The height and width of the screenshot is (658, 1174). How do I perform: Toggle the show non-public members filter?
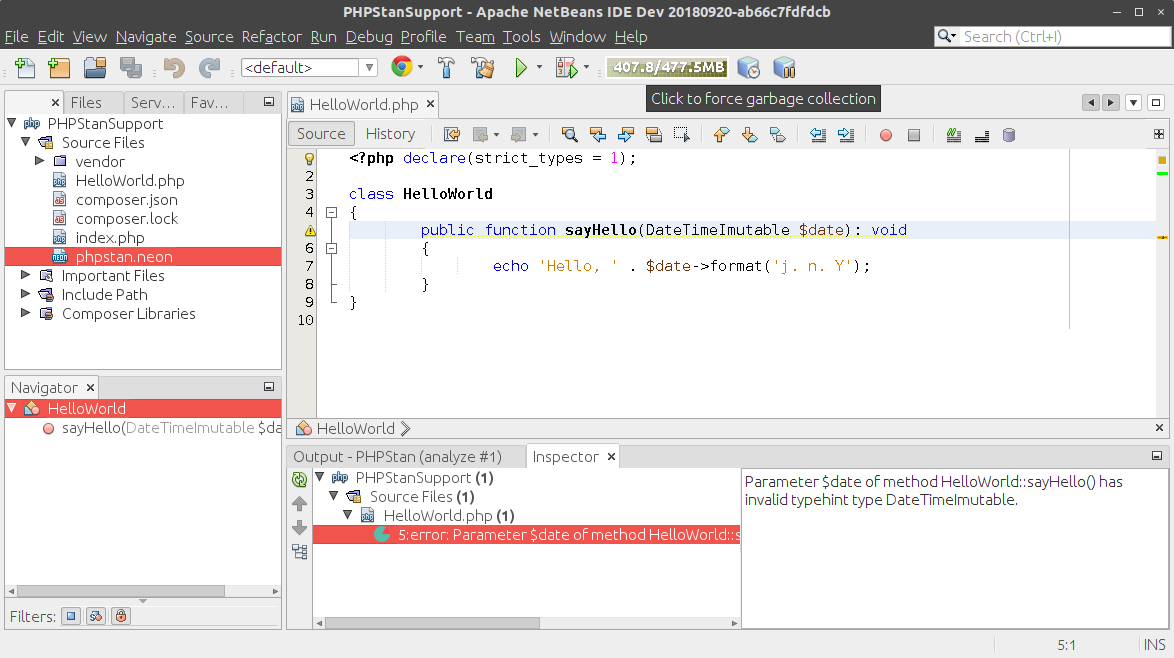(x=120, y=616)
